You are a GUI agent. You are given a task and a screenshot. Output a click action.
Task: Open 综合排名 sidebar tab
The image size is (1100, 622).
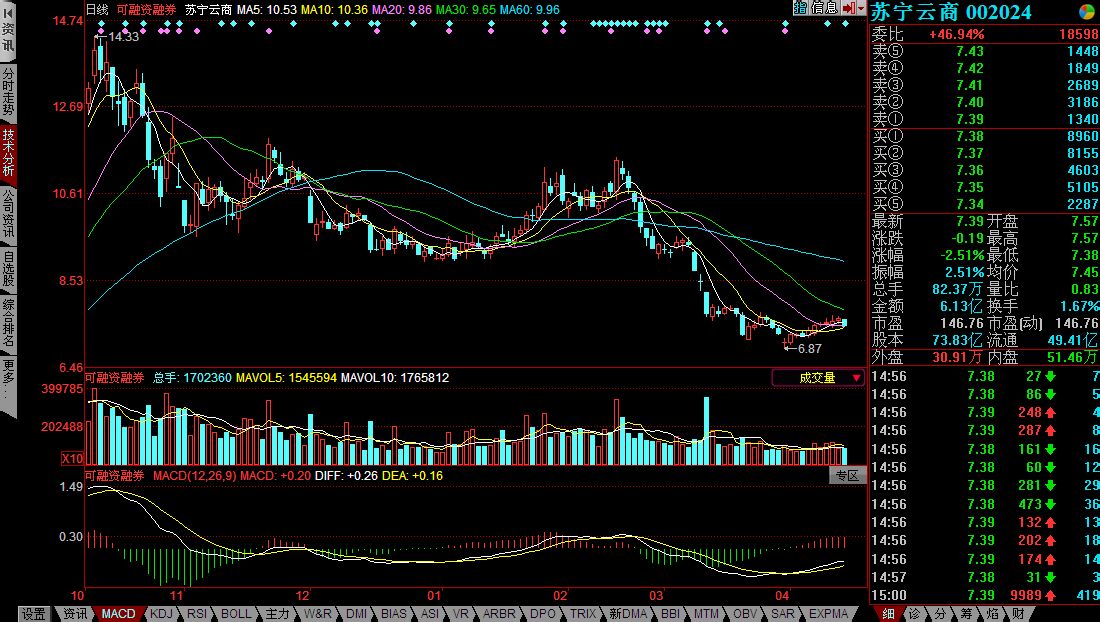8,323
